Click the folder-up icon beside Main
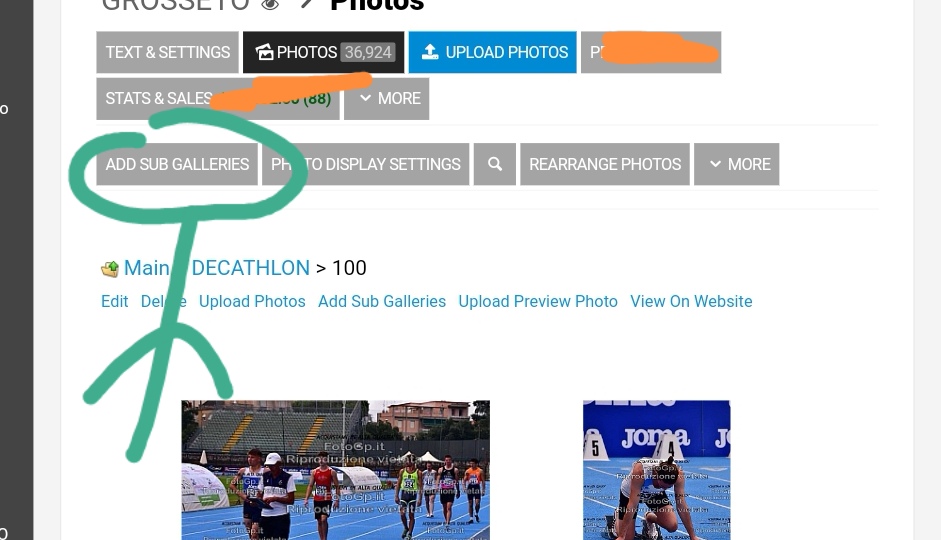The height and width of the screenshot is (540, 941). click(110, 269)
